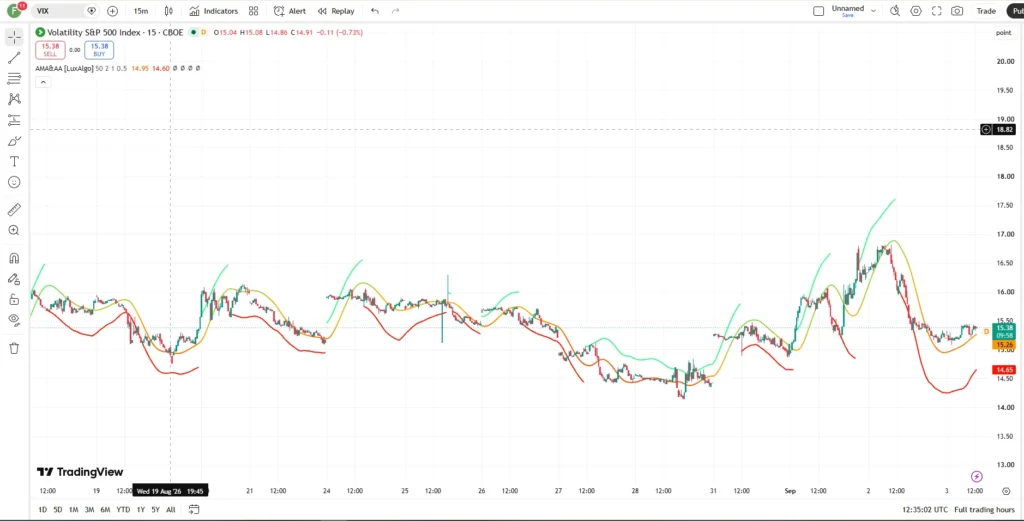Viewport: 1024px width, 521px height.
Task: Hide all drawings with eye icon
Action: pyautogui.click(x=14, y=320)
